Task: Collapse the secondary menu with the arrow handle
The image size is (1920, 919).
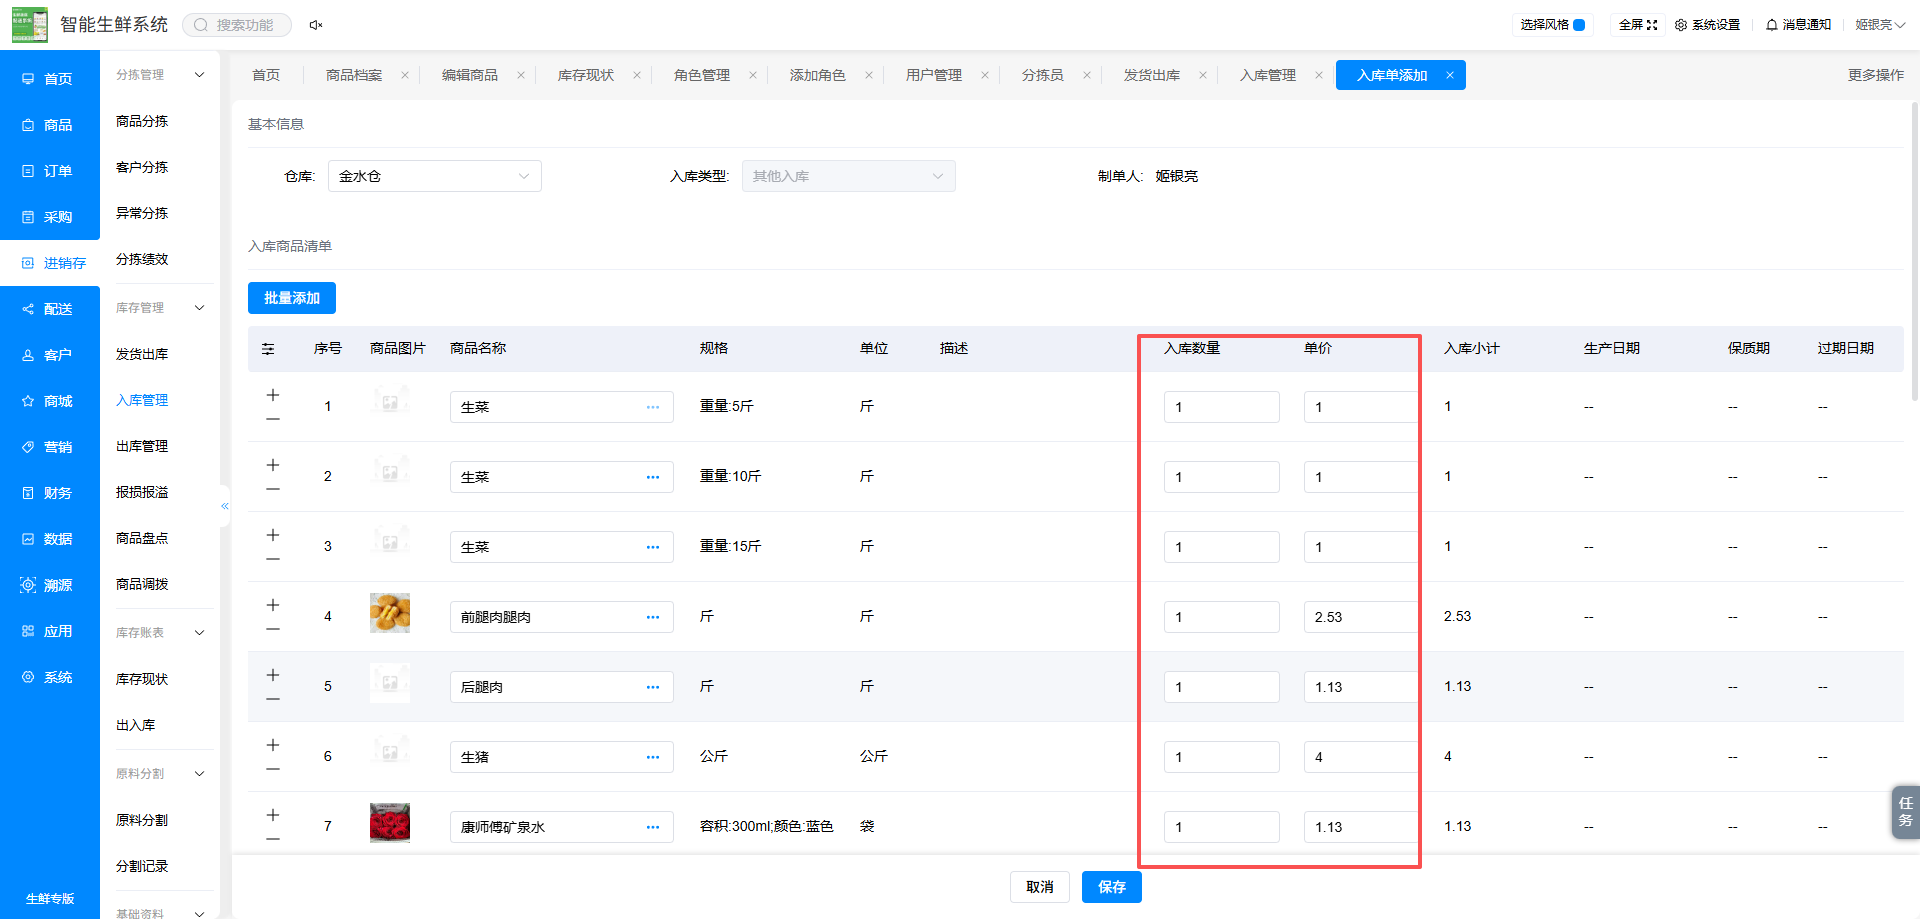Action: click(225, 506)
